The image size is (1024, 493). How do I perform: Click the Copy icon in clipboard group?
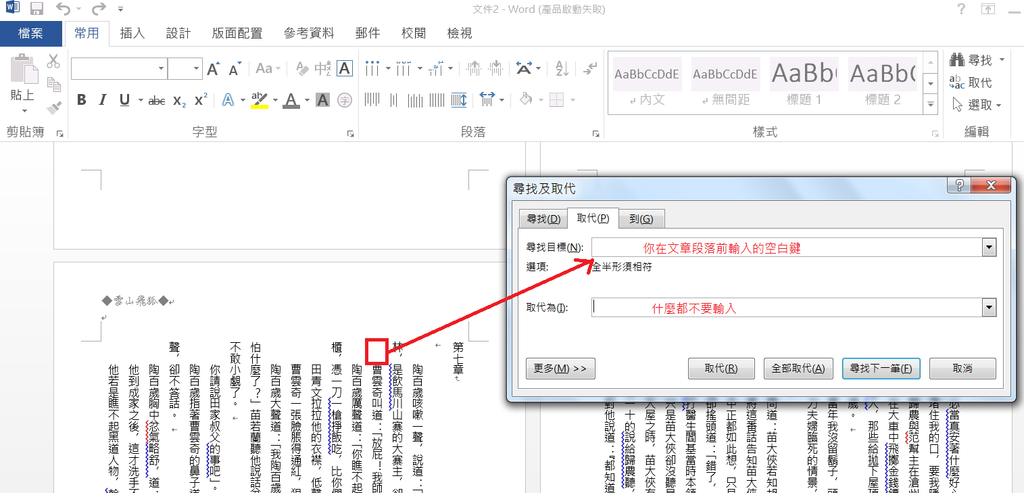[54, 84]
